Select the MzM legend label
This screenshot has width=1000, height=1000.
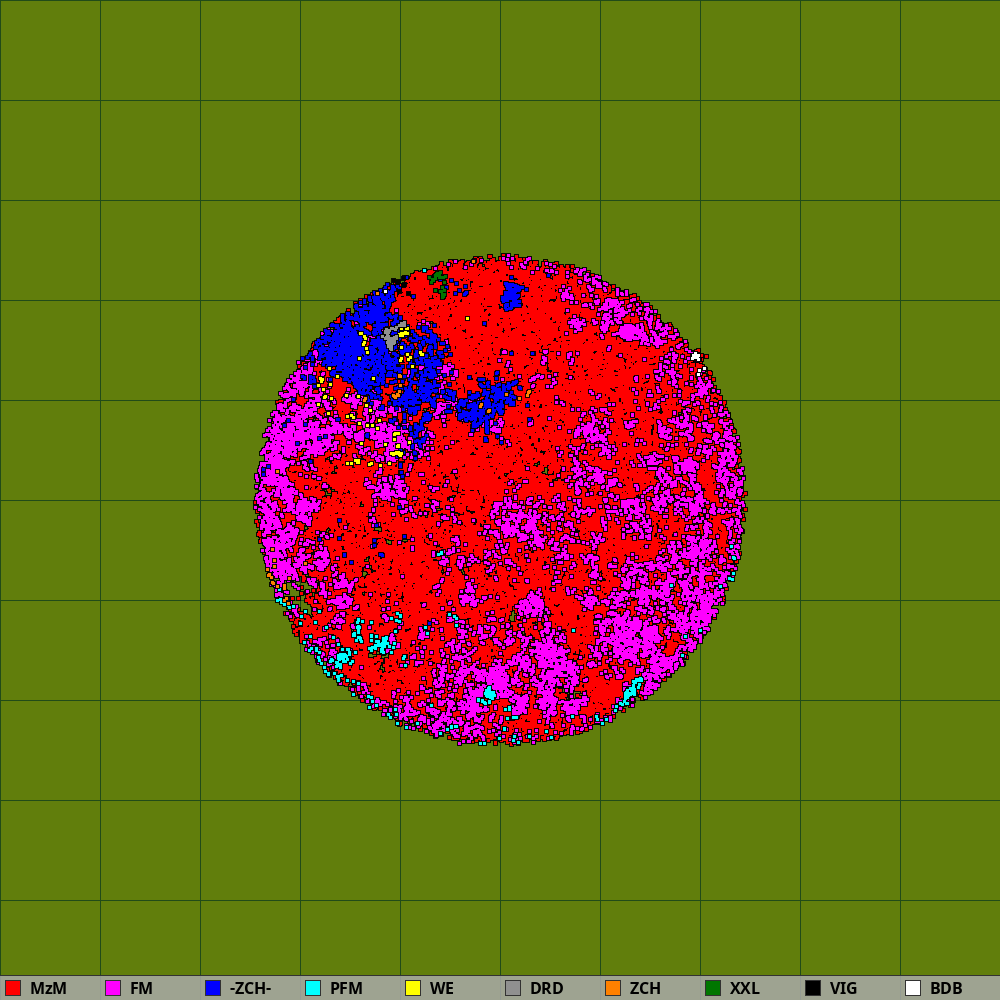48,989
